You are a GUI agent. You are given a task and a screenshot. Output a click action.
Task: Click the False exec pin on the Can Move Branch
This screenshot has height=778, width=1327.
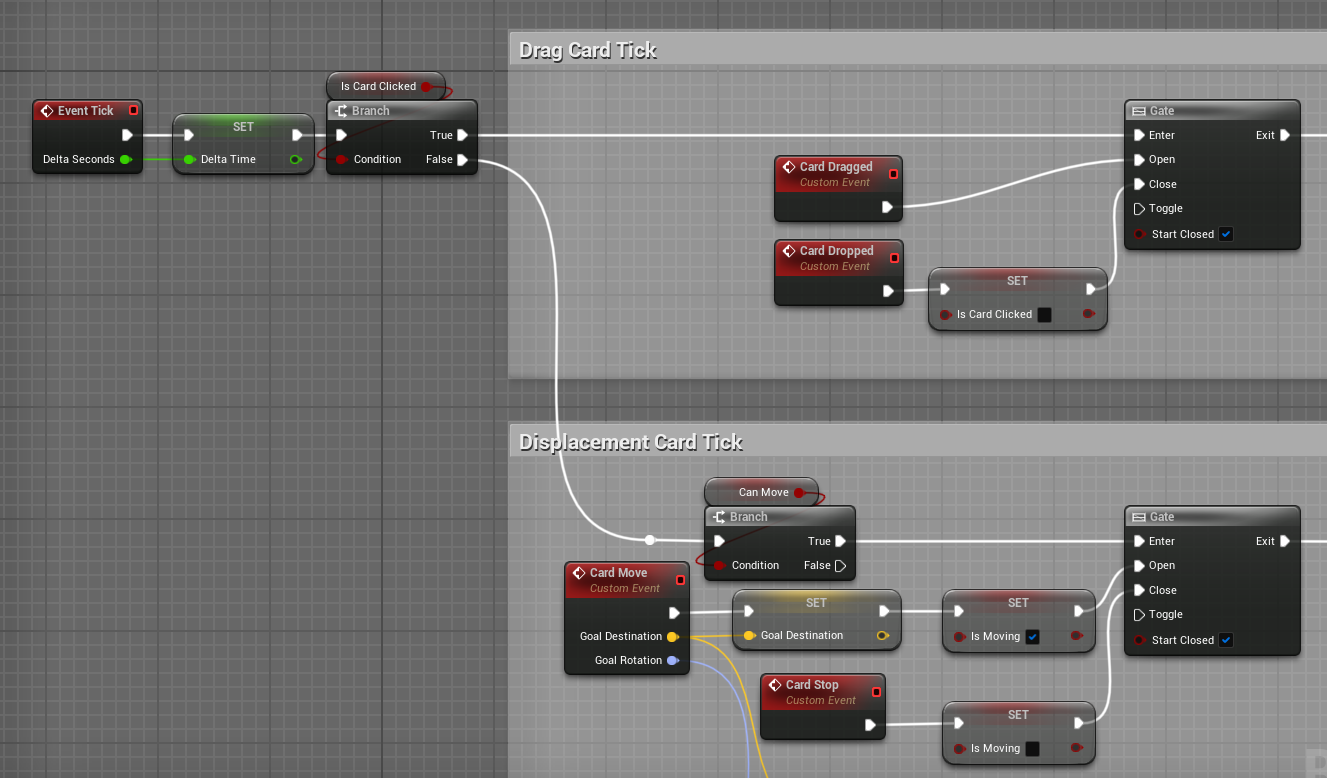click(x=840, y=565)
